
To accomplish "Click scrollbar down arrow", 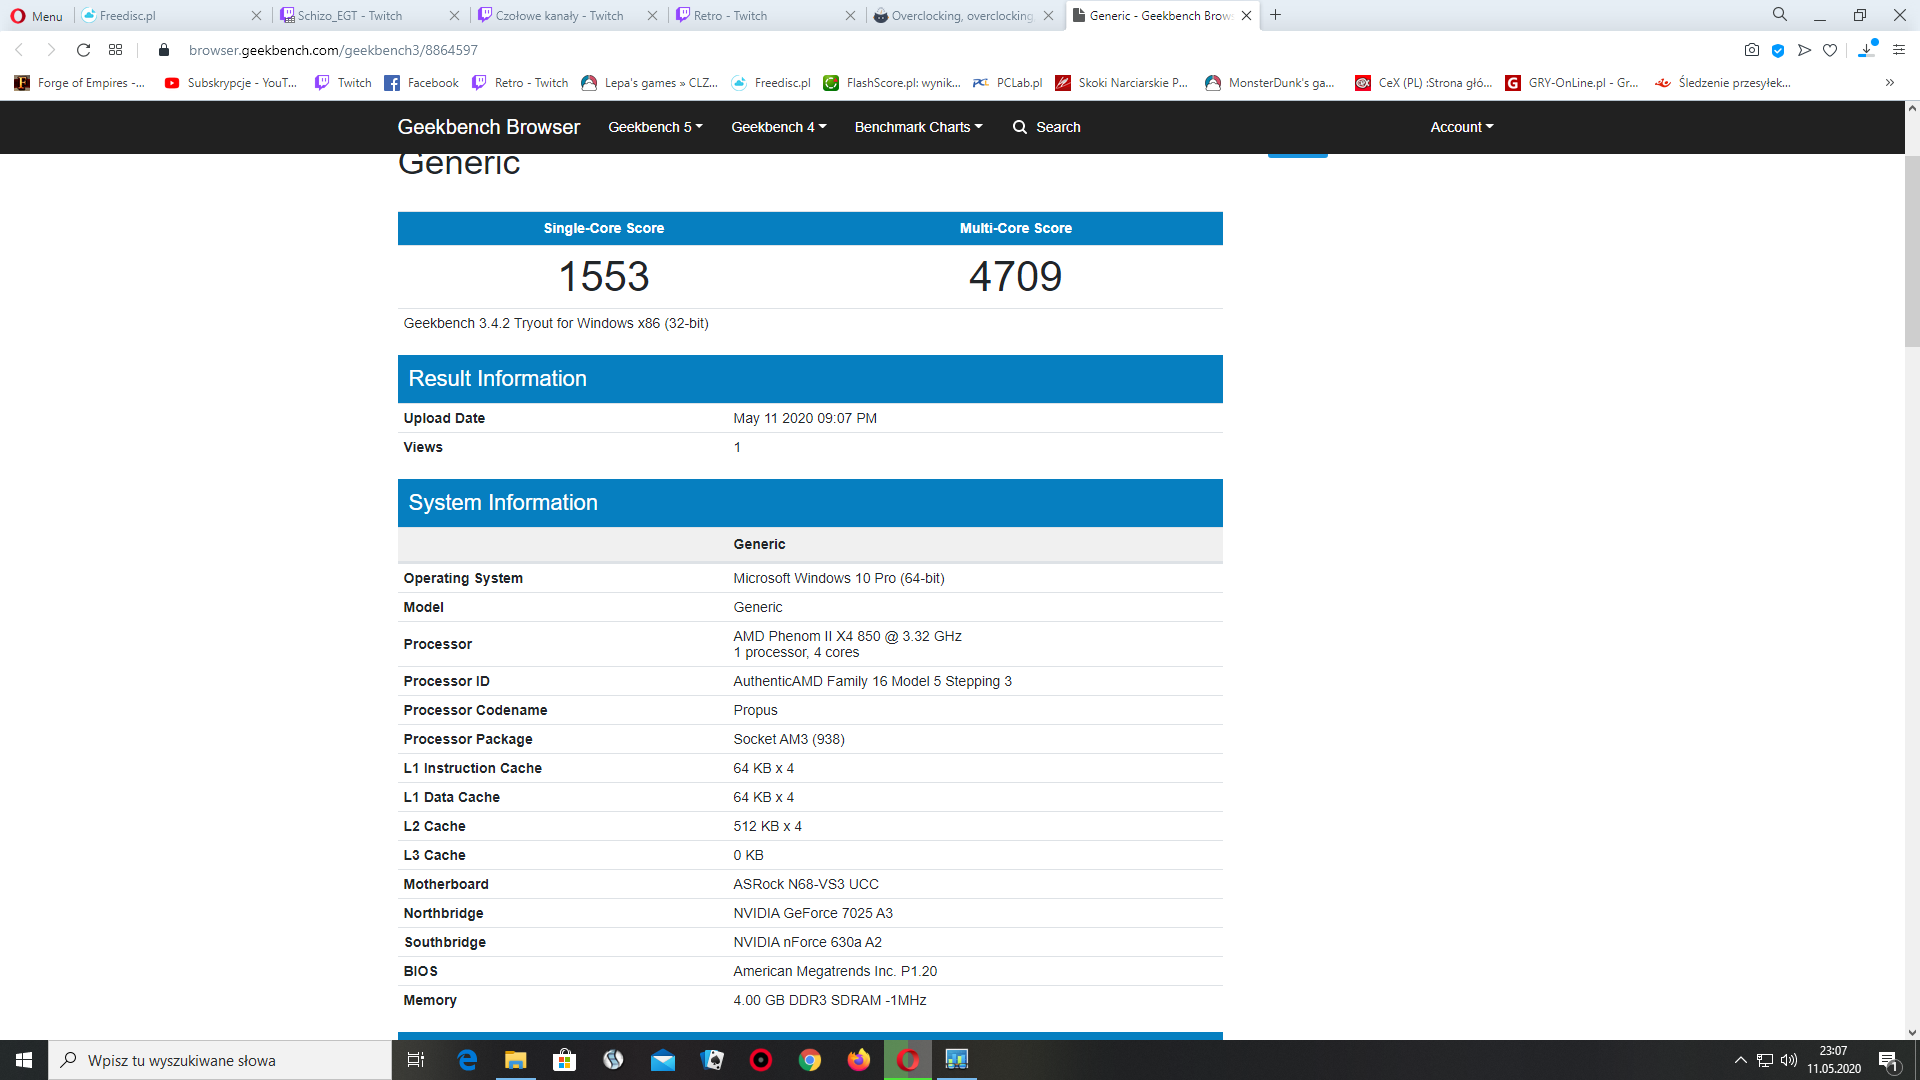I will tap(1912, 1033).
